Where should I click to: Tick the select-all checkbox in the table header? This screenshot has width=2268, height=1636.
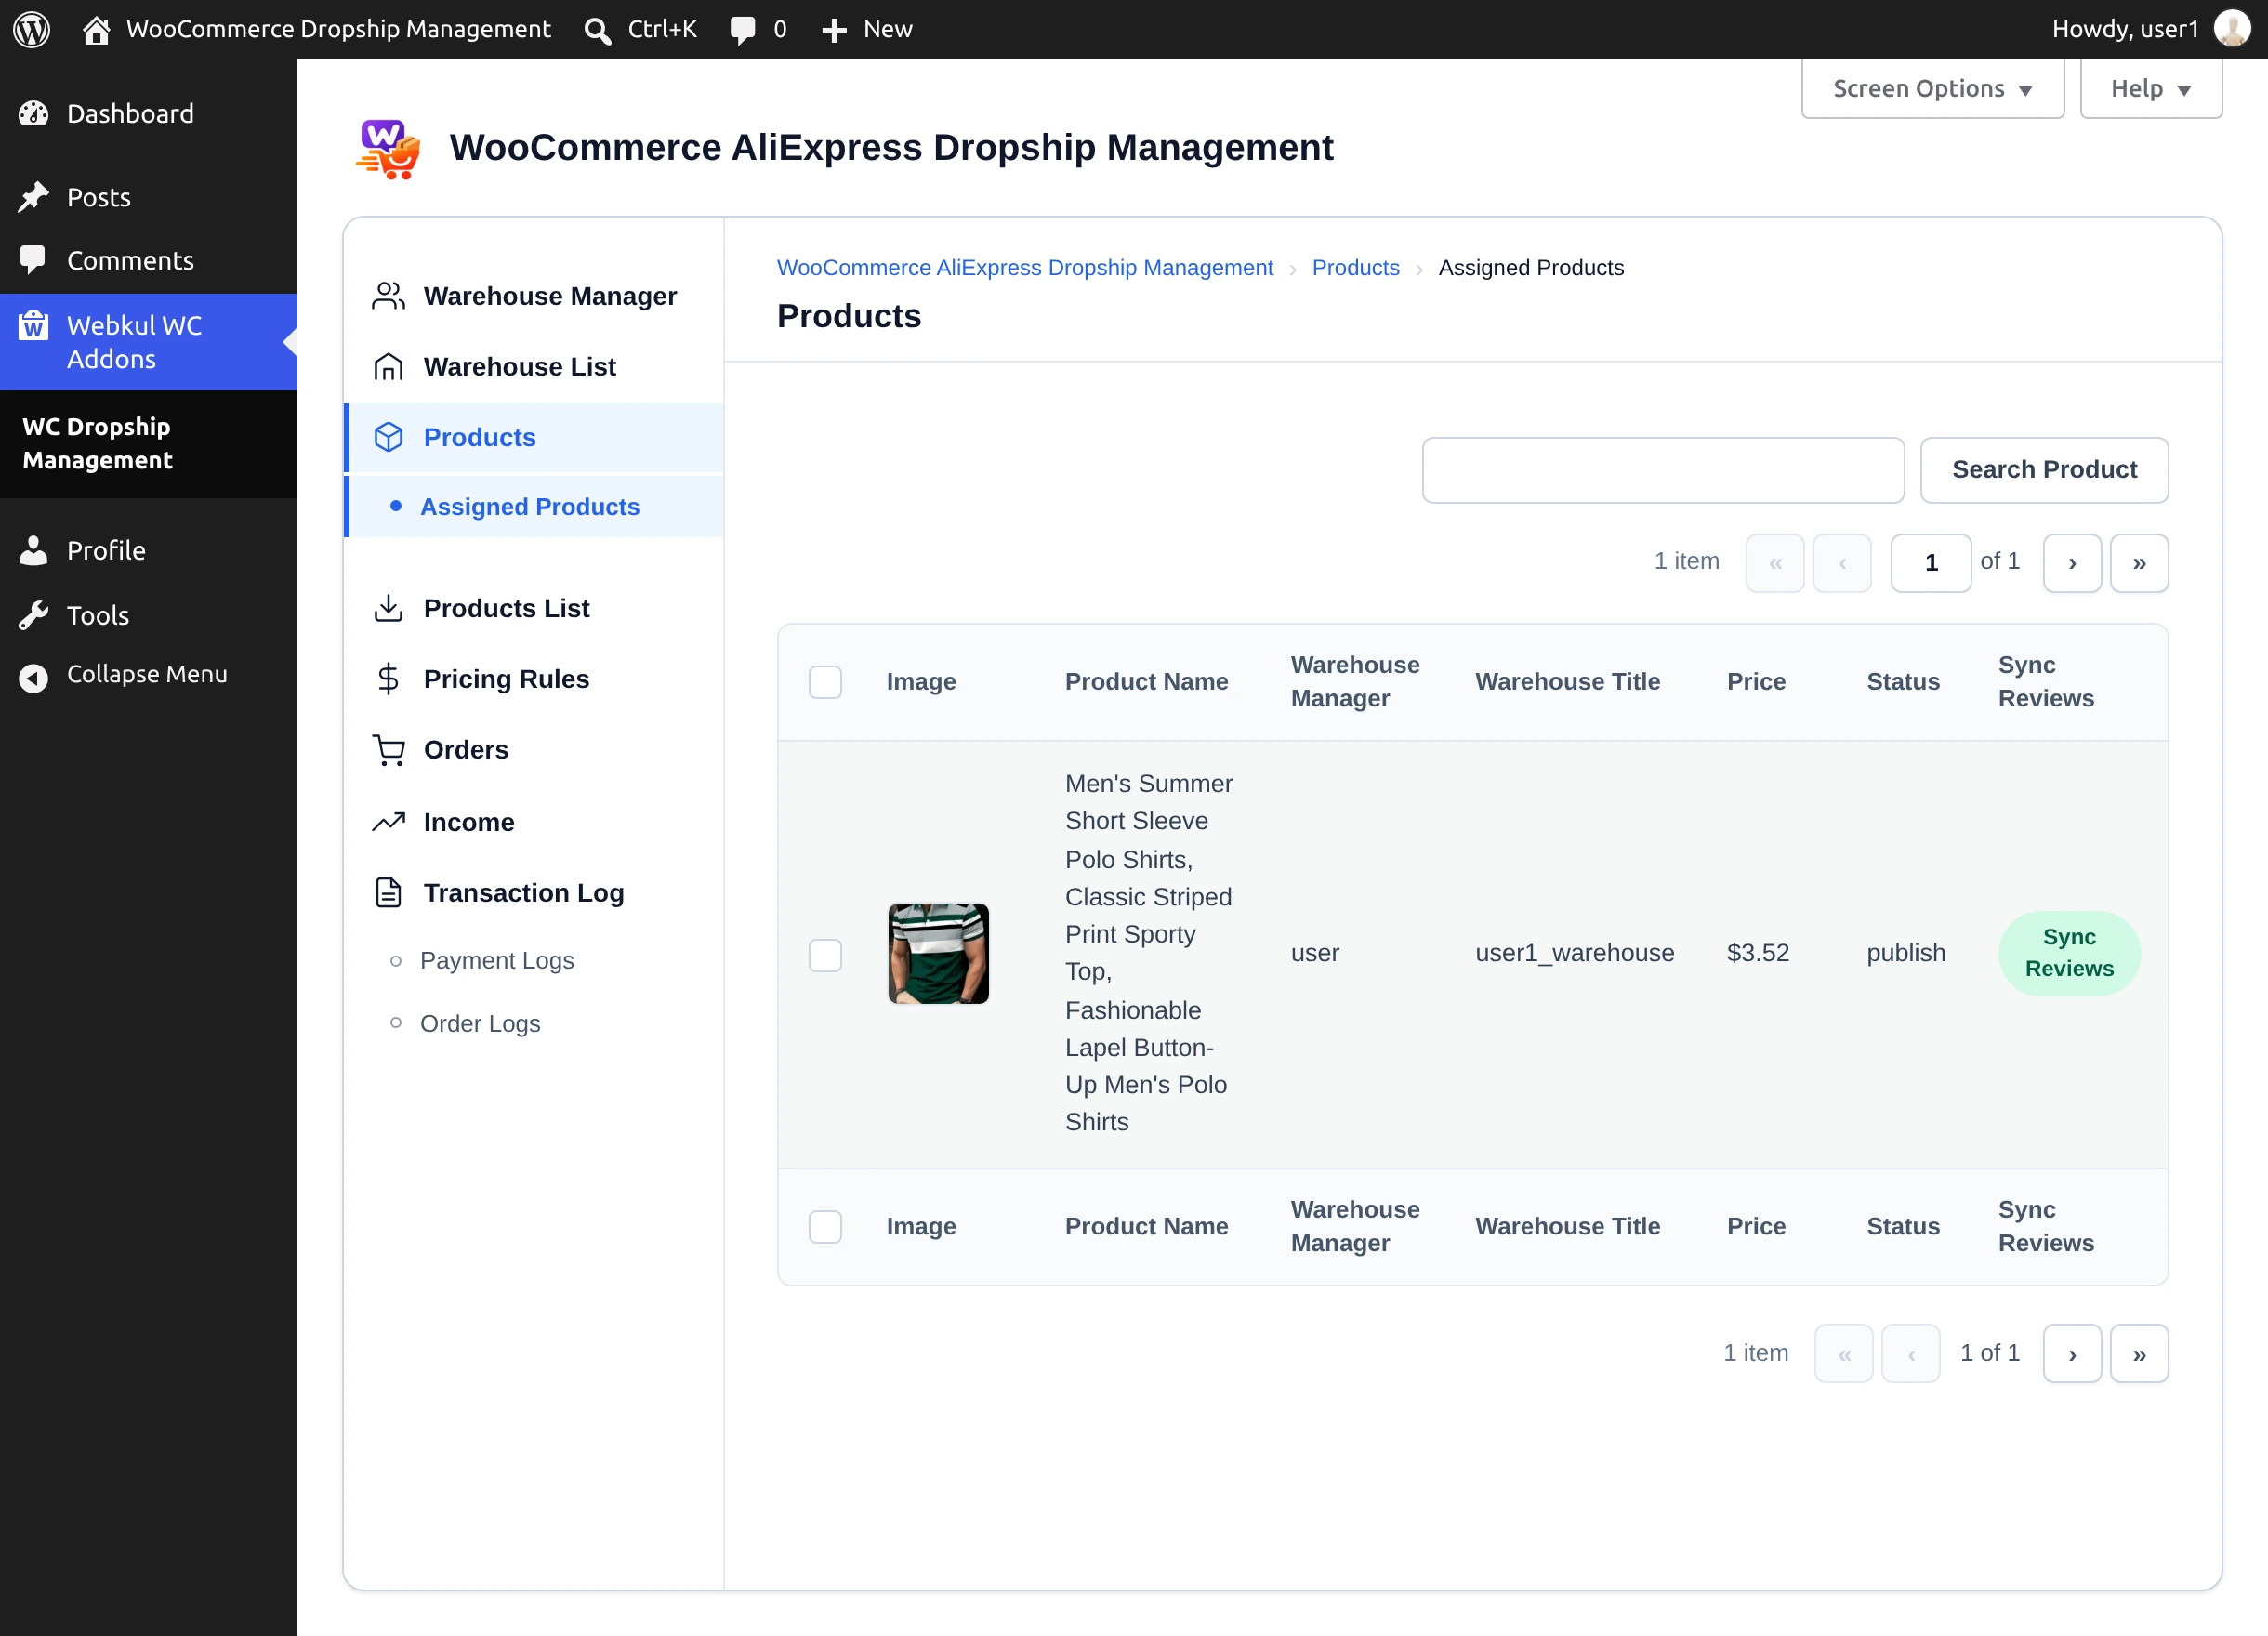click(825, 682)
